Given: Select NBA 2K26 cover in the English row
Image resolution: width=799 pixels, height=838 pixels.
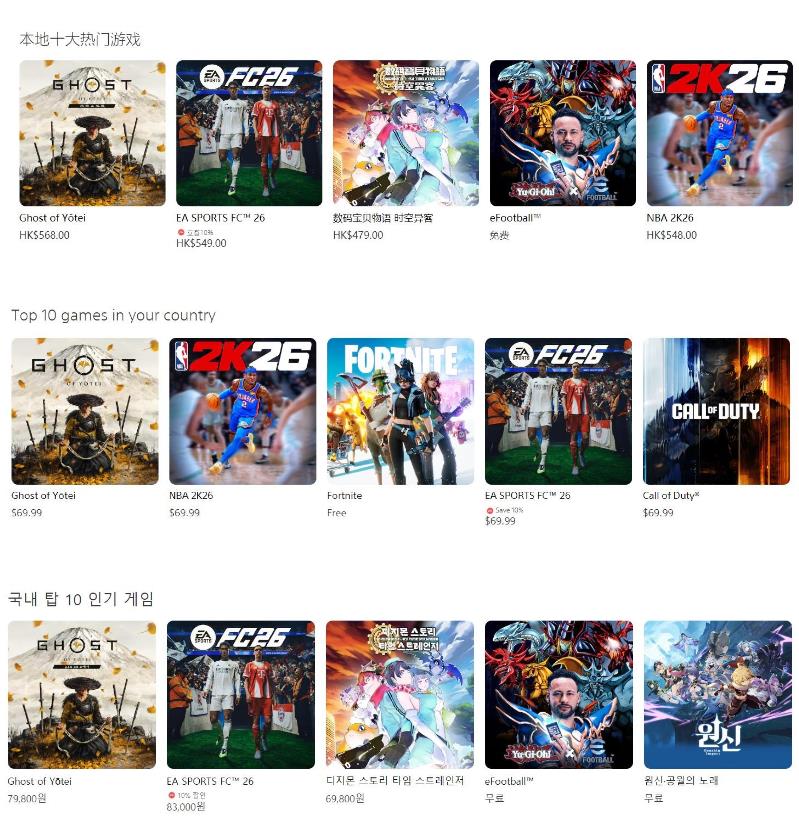Looking at the screenshot, I should click(x=243, y=412).
